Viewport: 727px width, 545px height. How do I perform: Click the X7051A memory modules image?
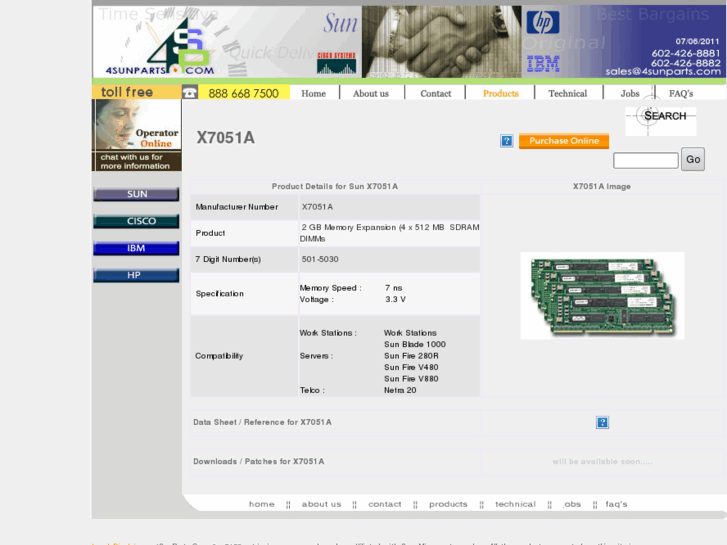click(602, 296)
